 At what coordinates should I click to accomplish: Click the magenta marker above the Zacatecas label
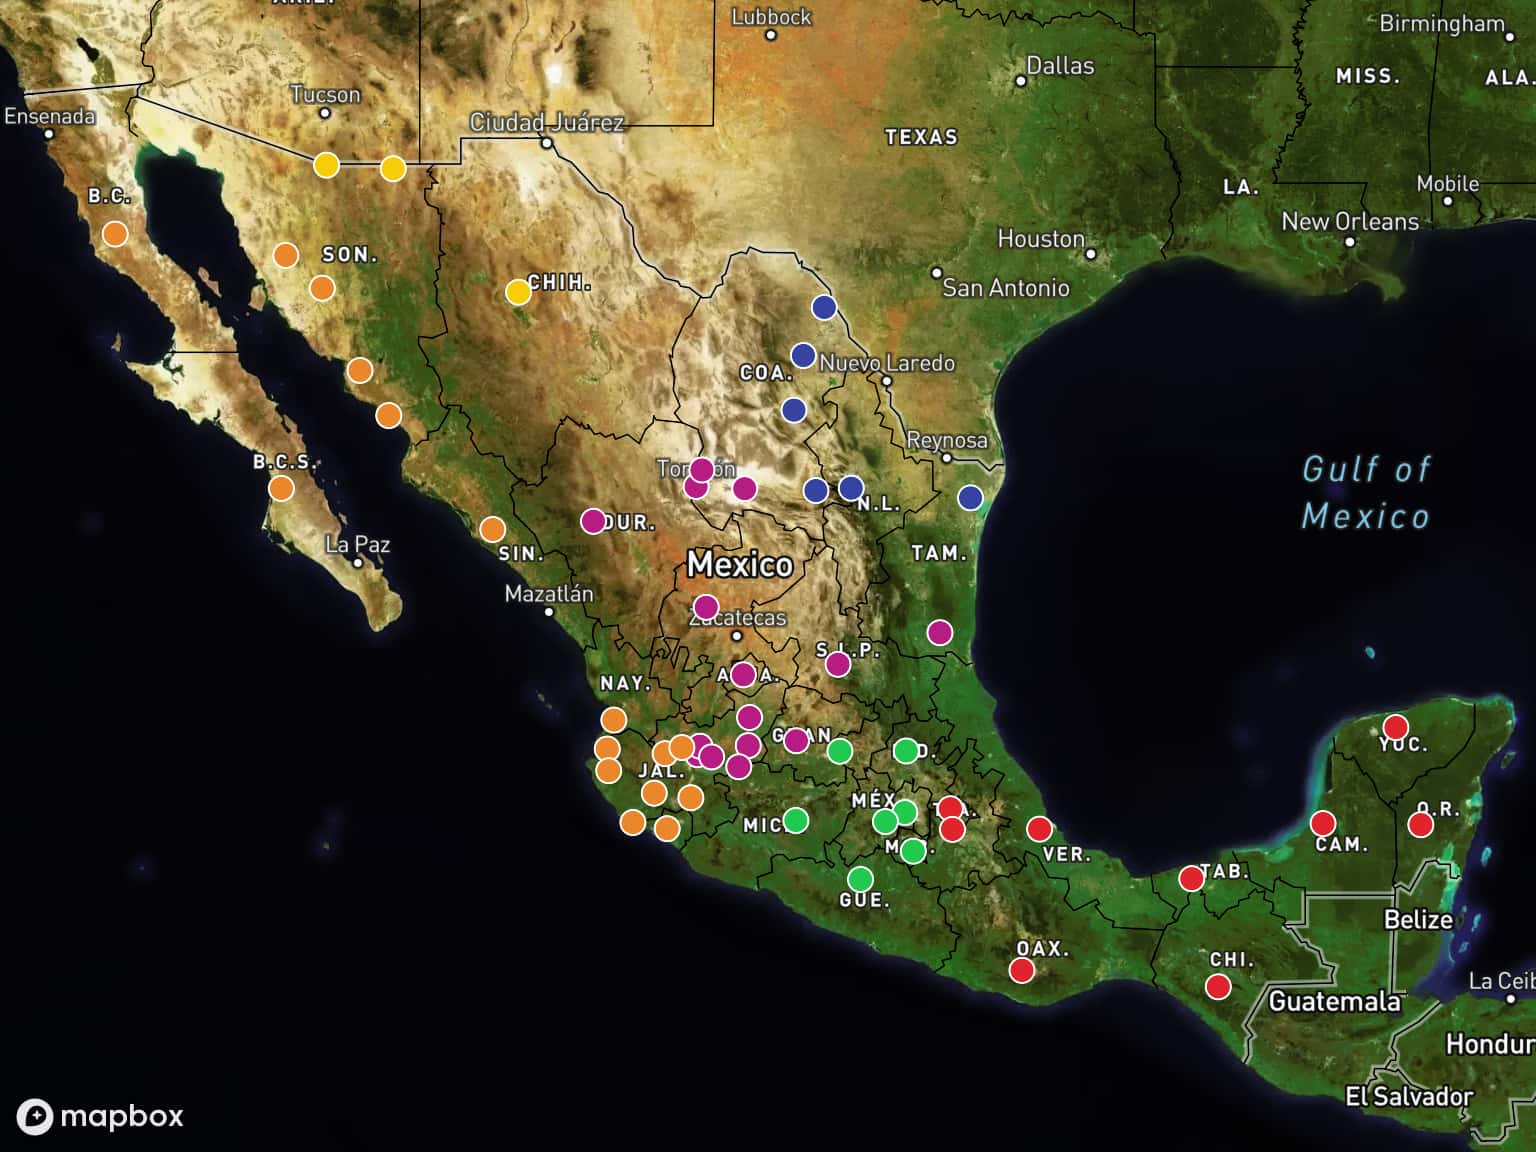click(706, 607)
